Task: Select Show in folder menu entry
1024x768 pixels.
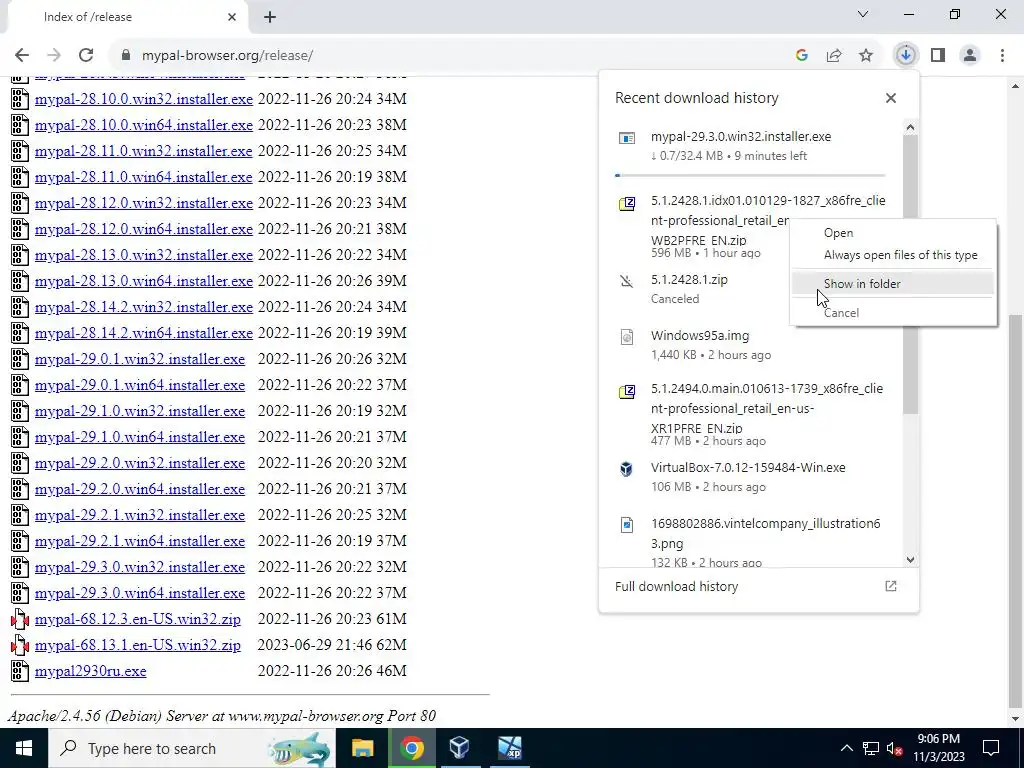Action: pyautogui.click(x=892, y=283)
